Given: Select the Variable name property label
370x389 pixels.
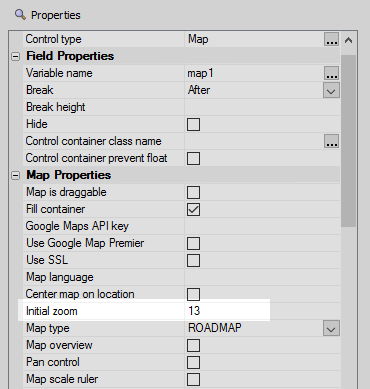Looking at the screenshot, I should point(59,73).
